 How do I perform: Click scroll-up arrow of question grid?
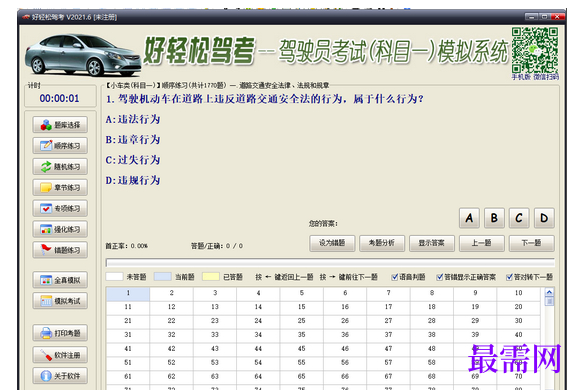click(550, 292)
